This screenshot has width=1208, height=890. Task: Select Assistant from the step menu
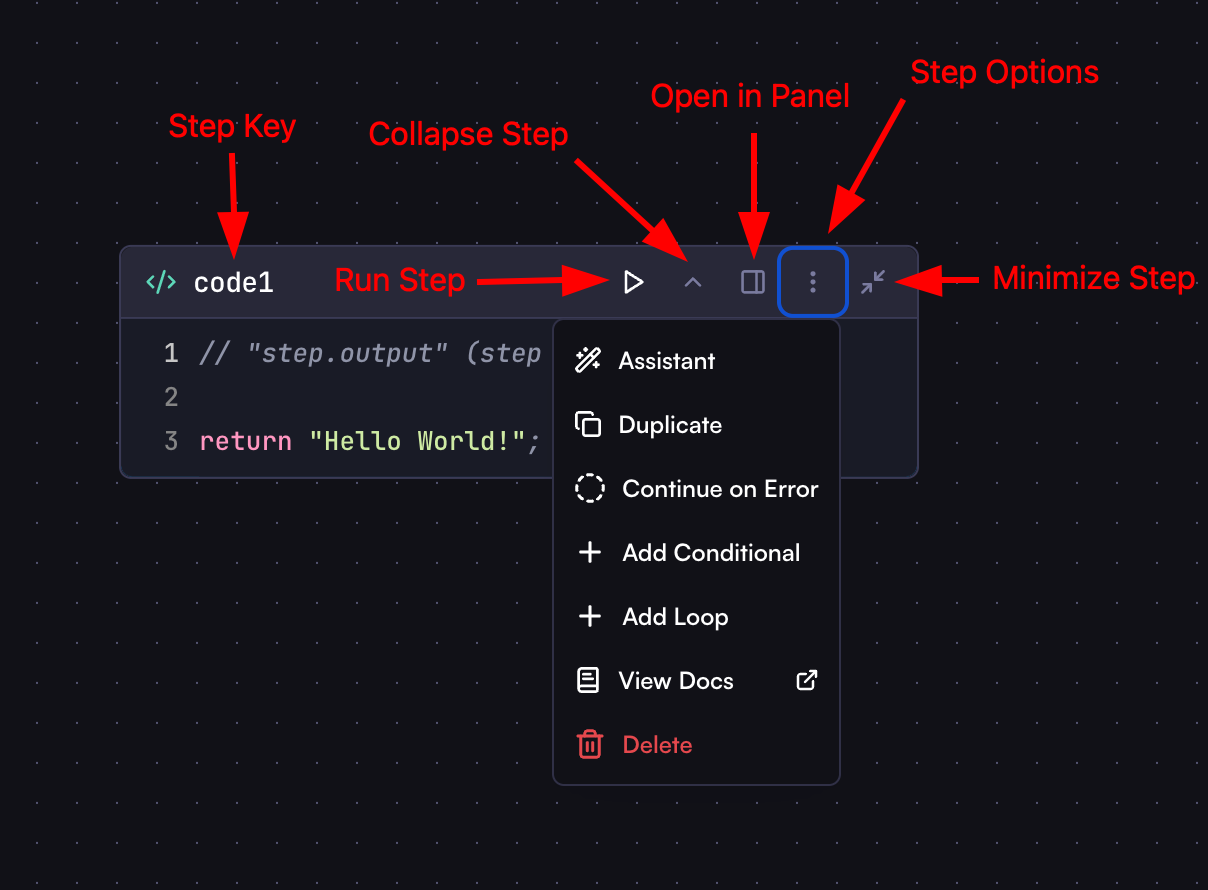[668, 360]
